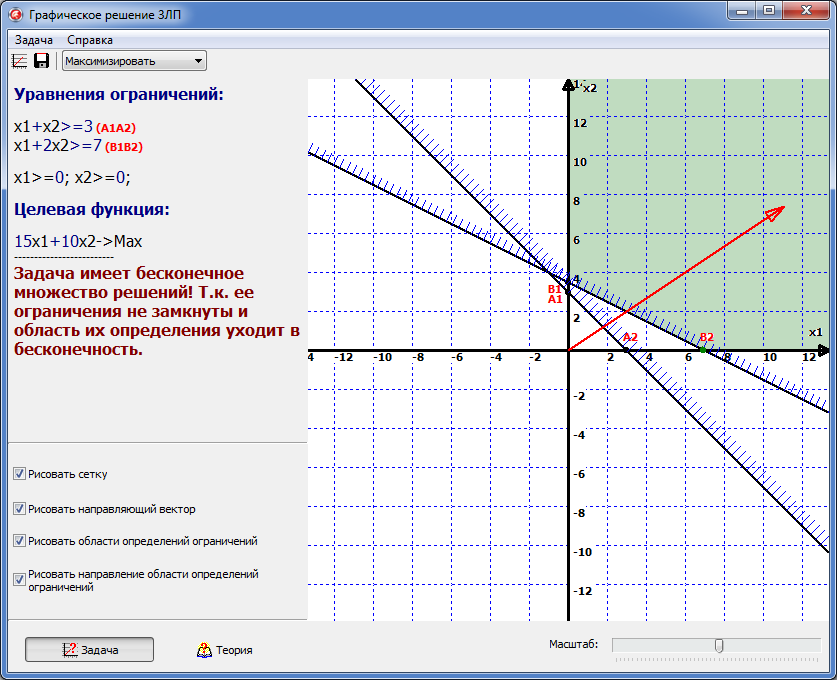Click point labels B1 A1 near the axis
Viewport: 837px width, 680px height.
(554, 292)
